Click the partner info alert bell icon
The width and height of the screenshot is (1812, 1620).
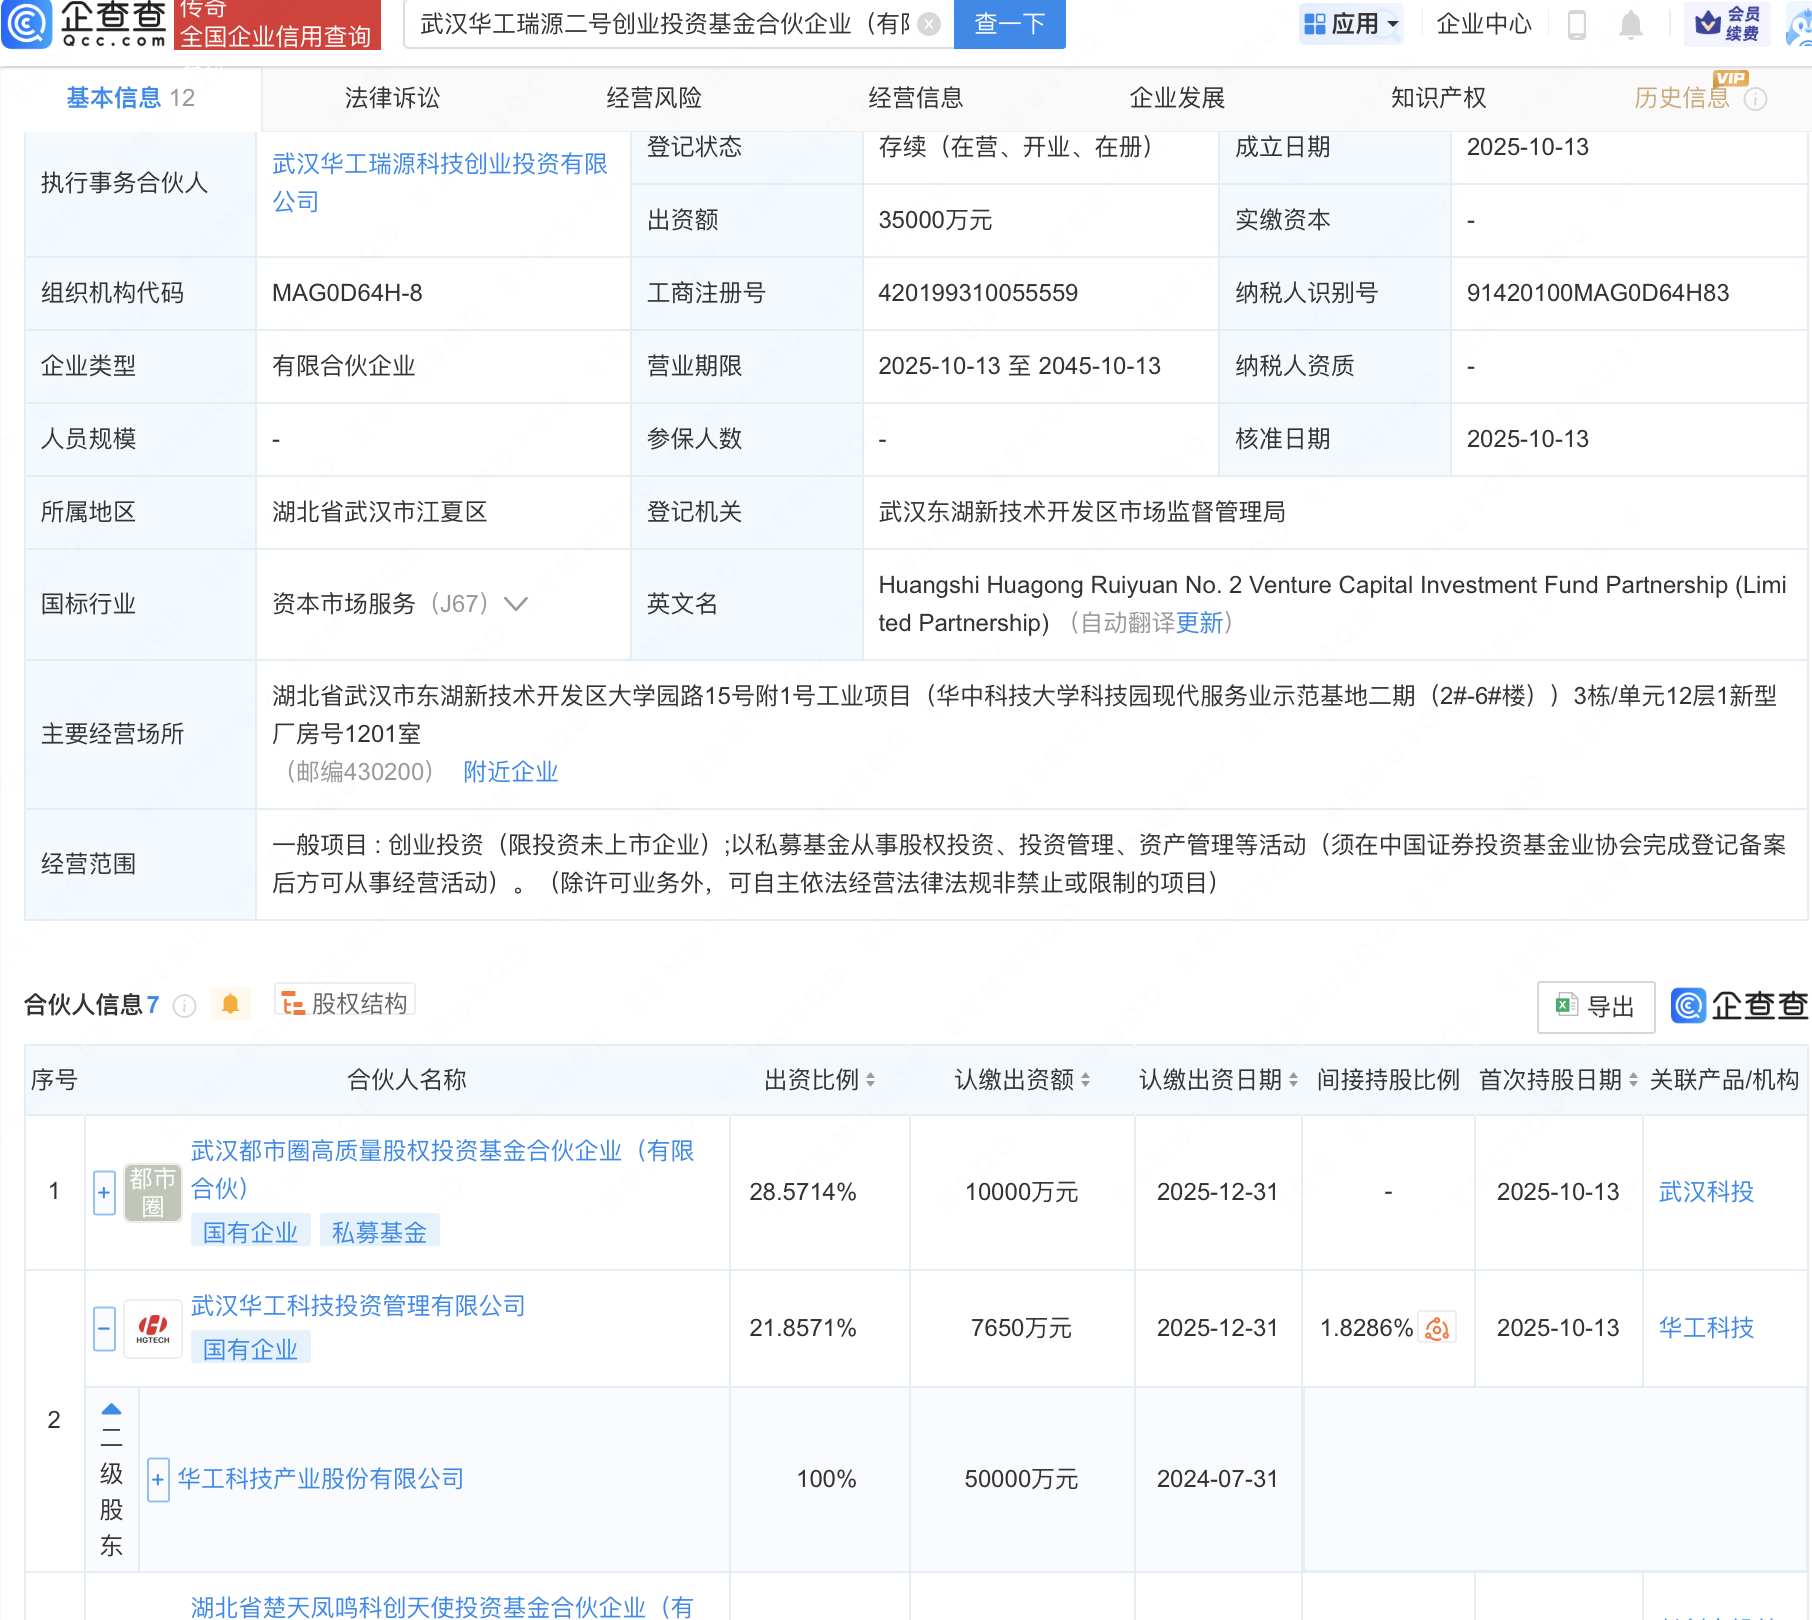tap(230, 1004)
